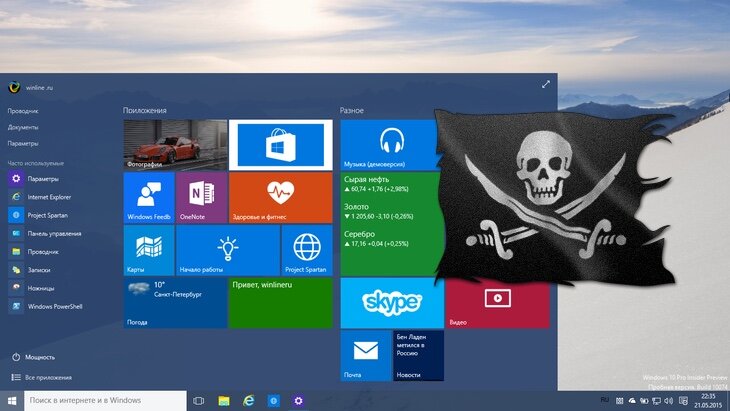This screenshot has height=411, width=730.
Task: Open Project Spartan on taskbar
Action: (x=274, y=401)
